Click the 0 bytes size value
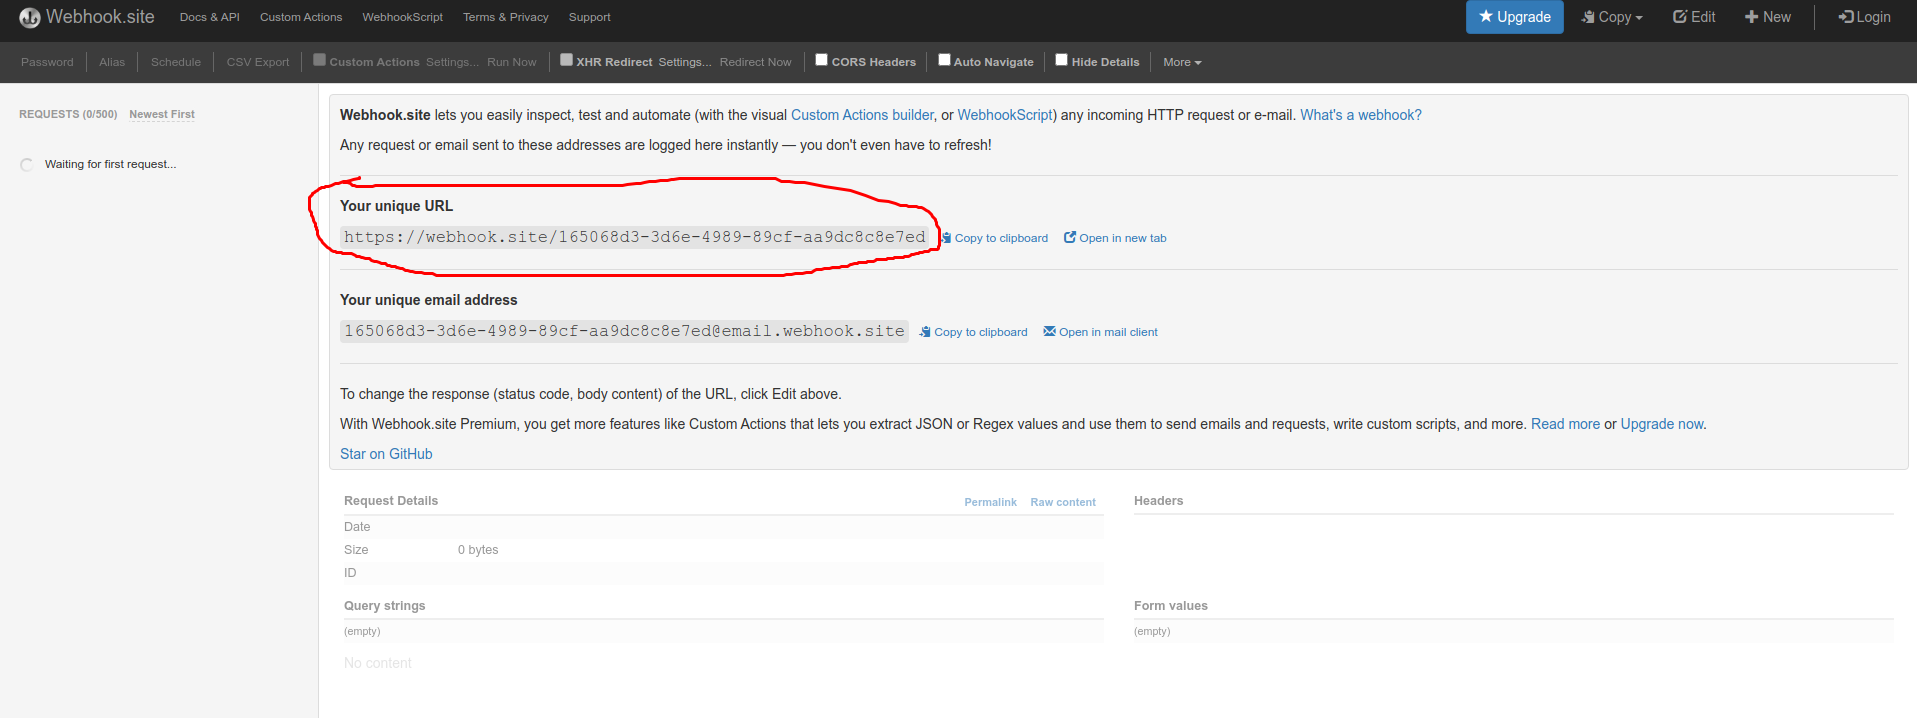This screenshot has width=1917, height=718. pos(478,550)
